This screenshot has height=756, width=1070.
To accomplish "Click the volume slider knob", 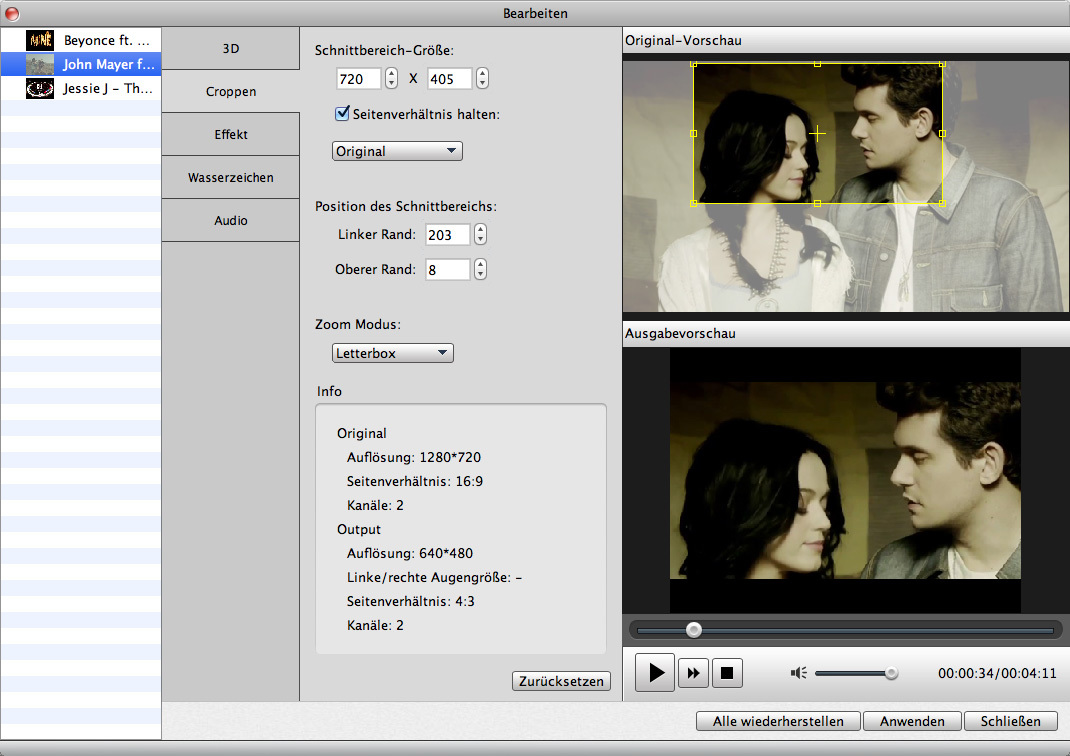I will pos(891,673).
